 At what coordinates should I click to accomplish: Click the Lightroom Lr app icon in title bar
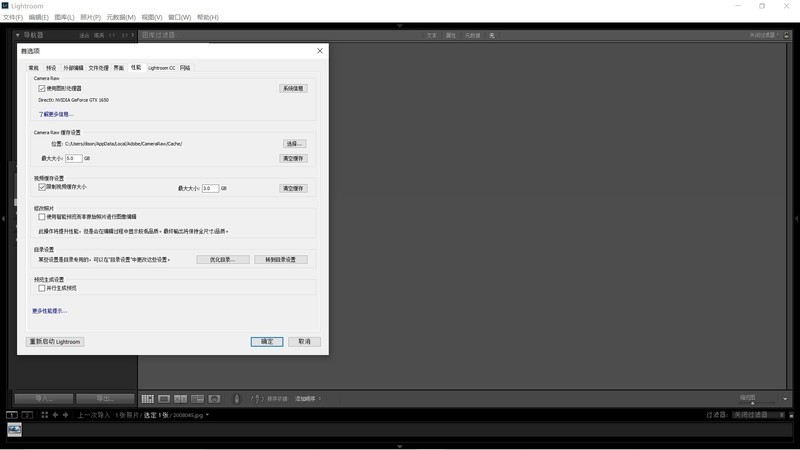pyautogui.click(x=5, y=6)
